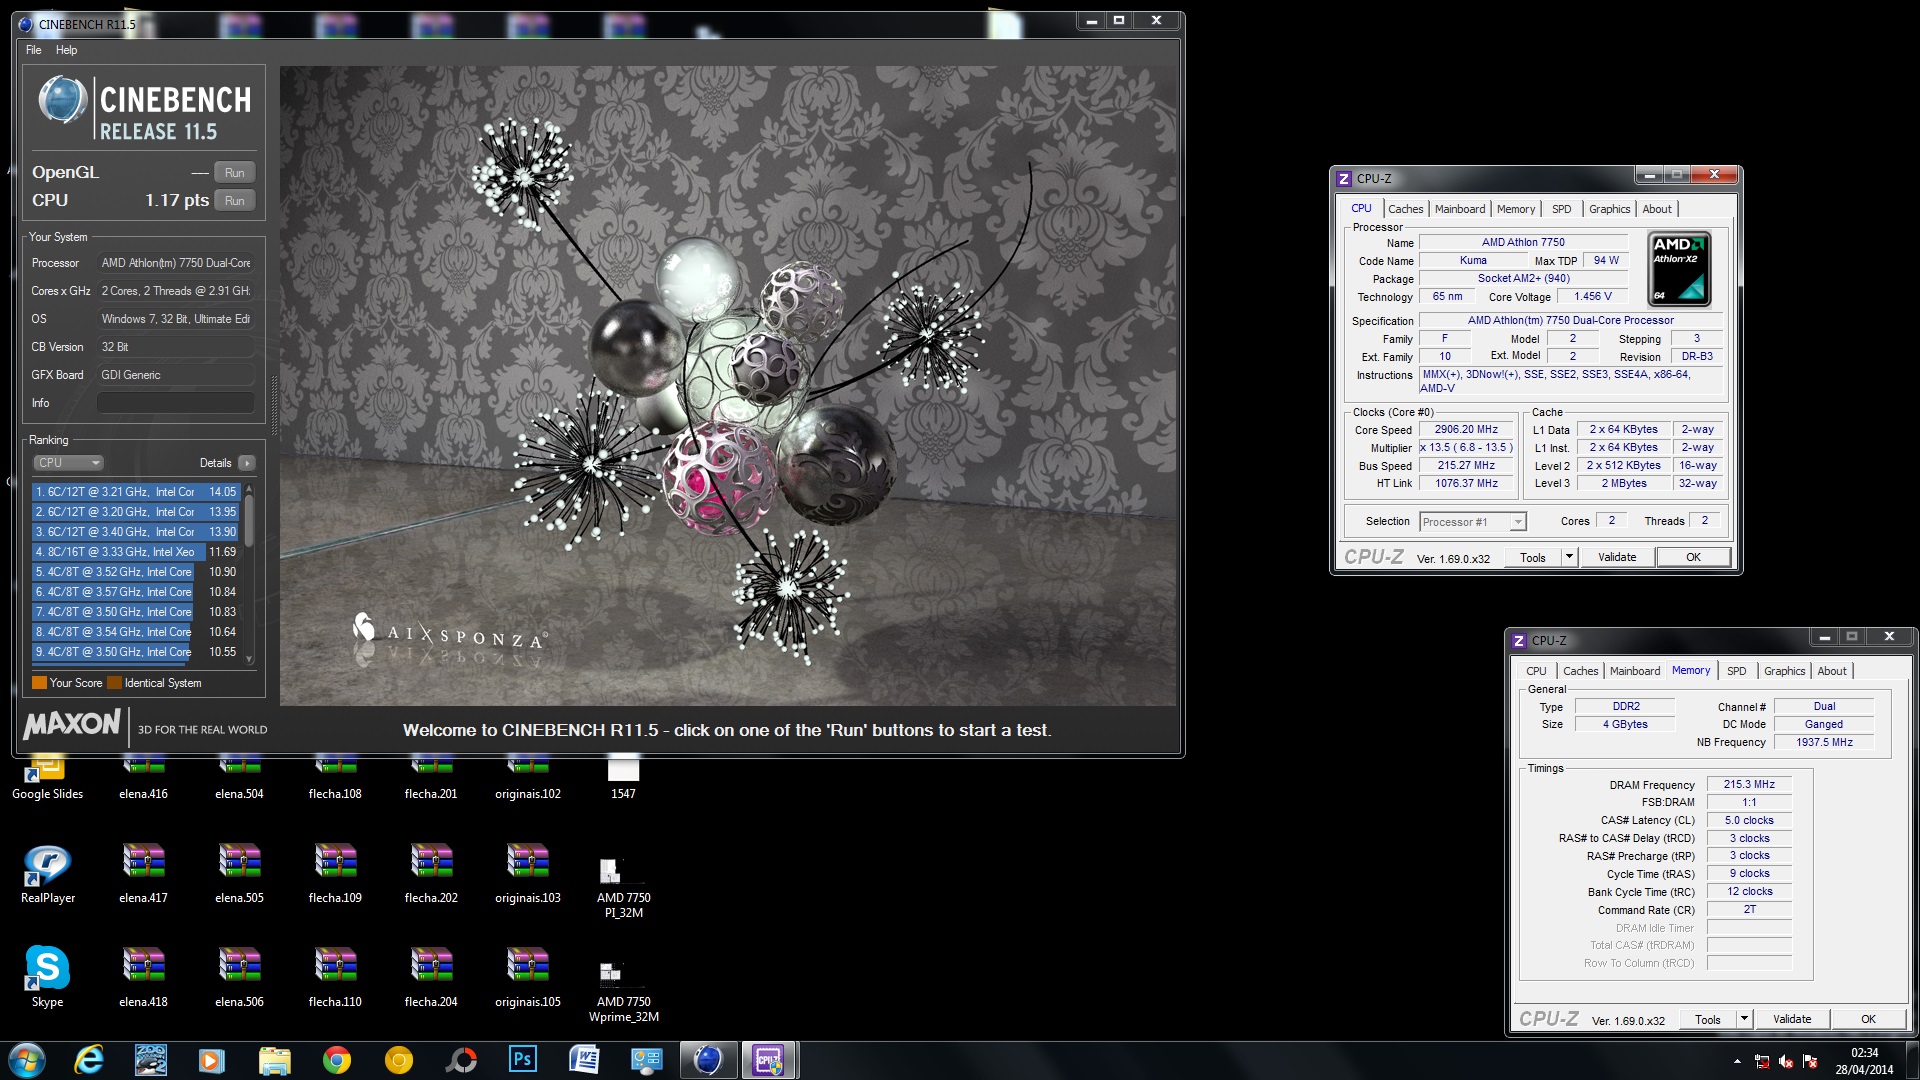Switch to Cinebench taskbar button
This screenshot has width=1920, height=1080.
[708, 1060]
